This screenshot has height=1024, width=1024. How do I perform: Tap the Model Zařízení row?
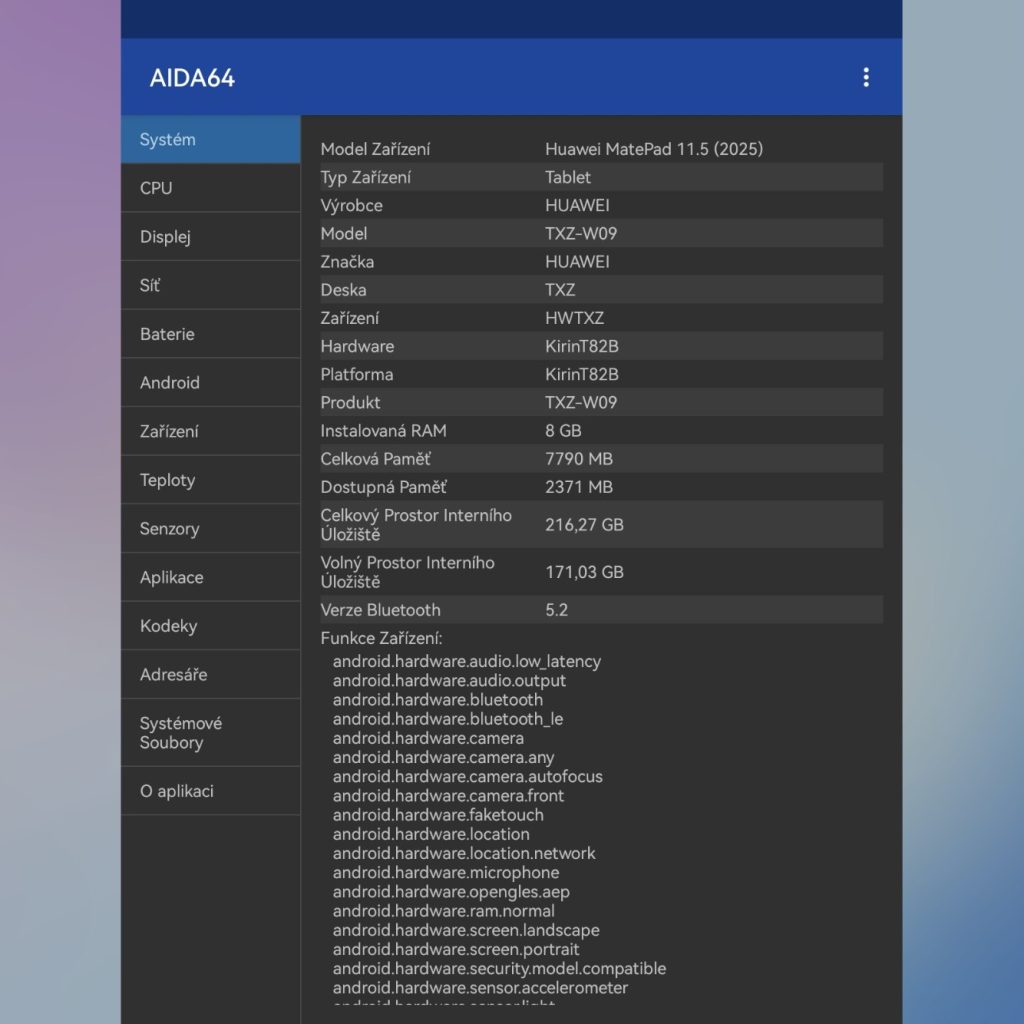tap(600, 149)
